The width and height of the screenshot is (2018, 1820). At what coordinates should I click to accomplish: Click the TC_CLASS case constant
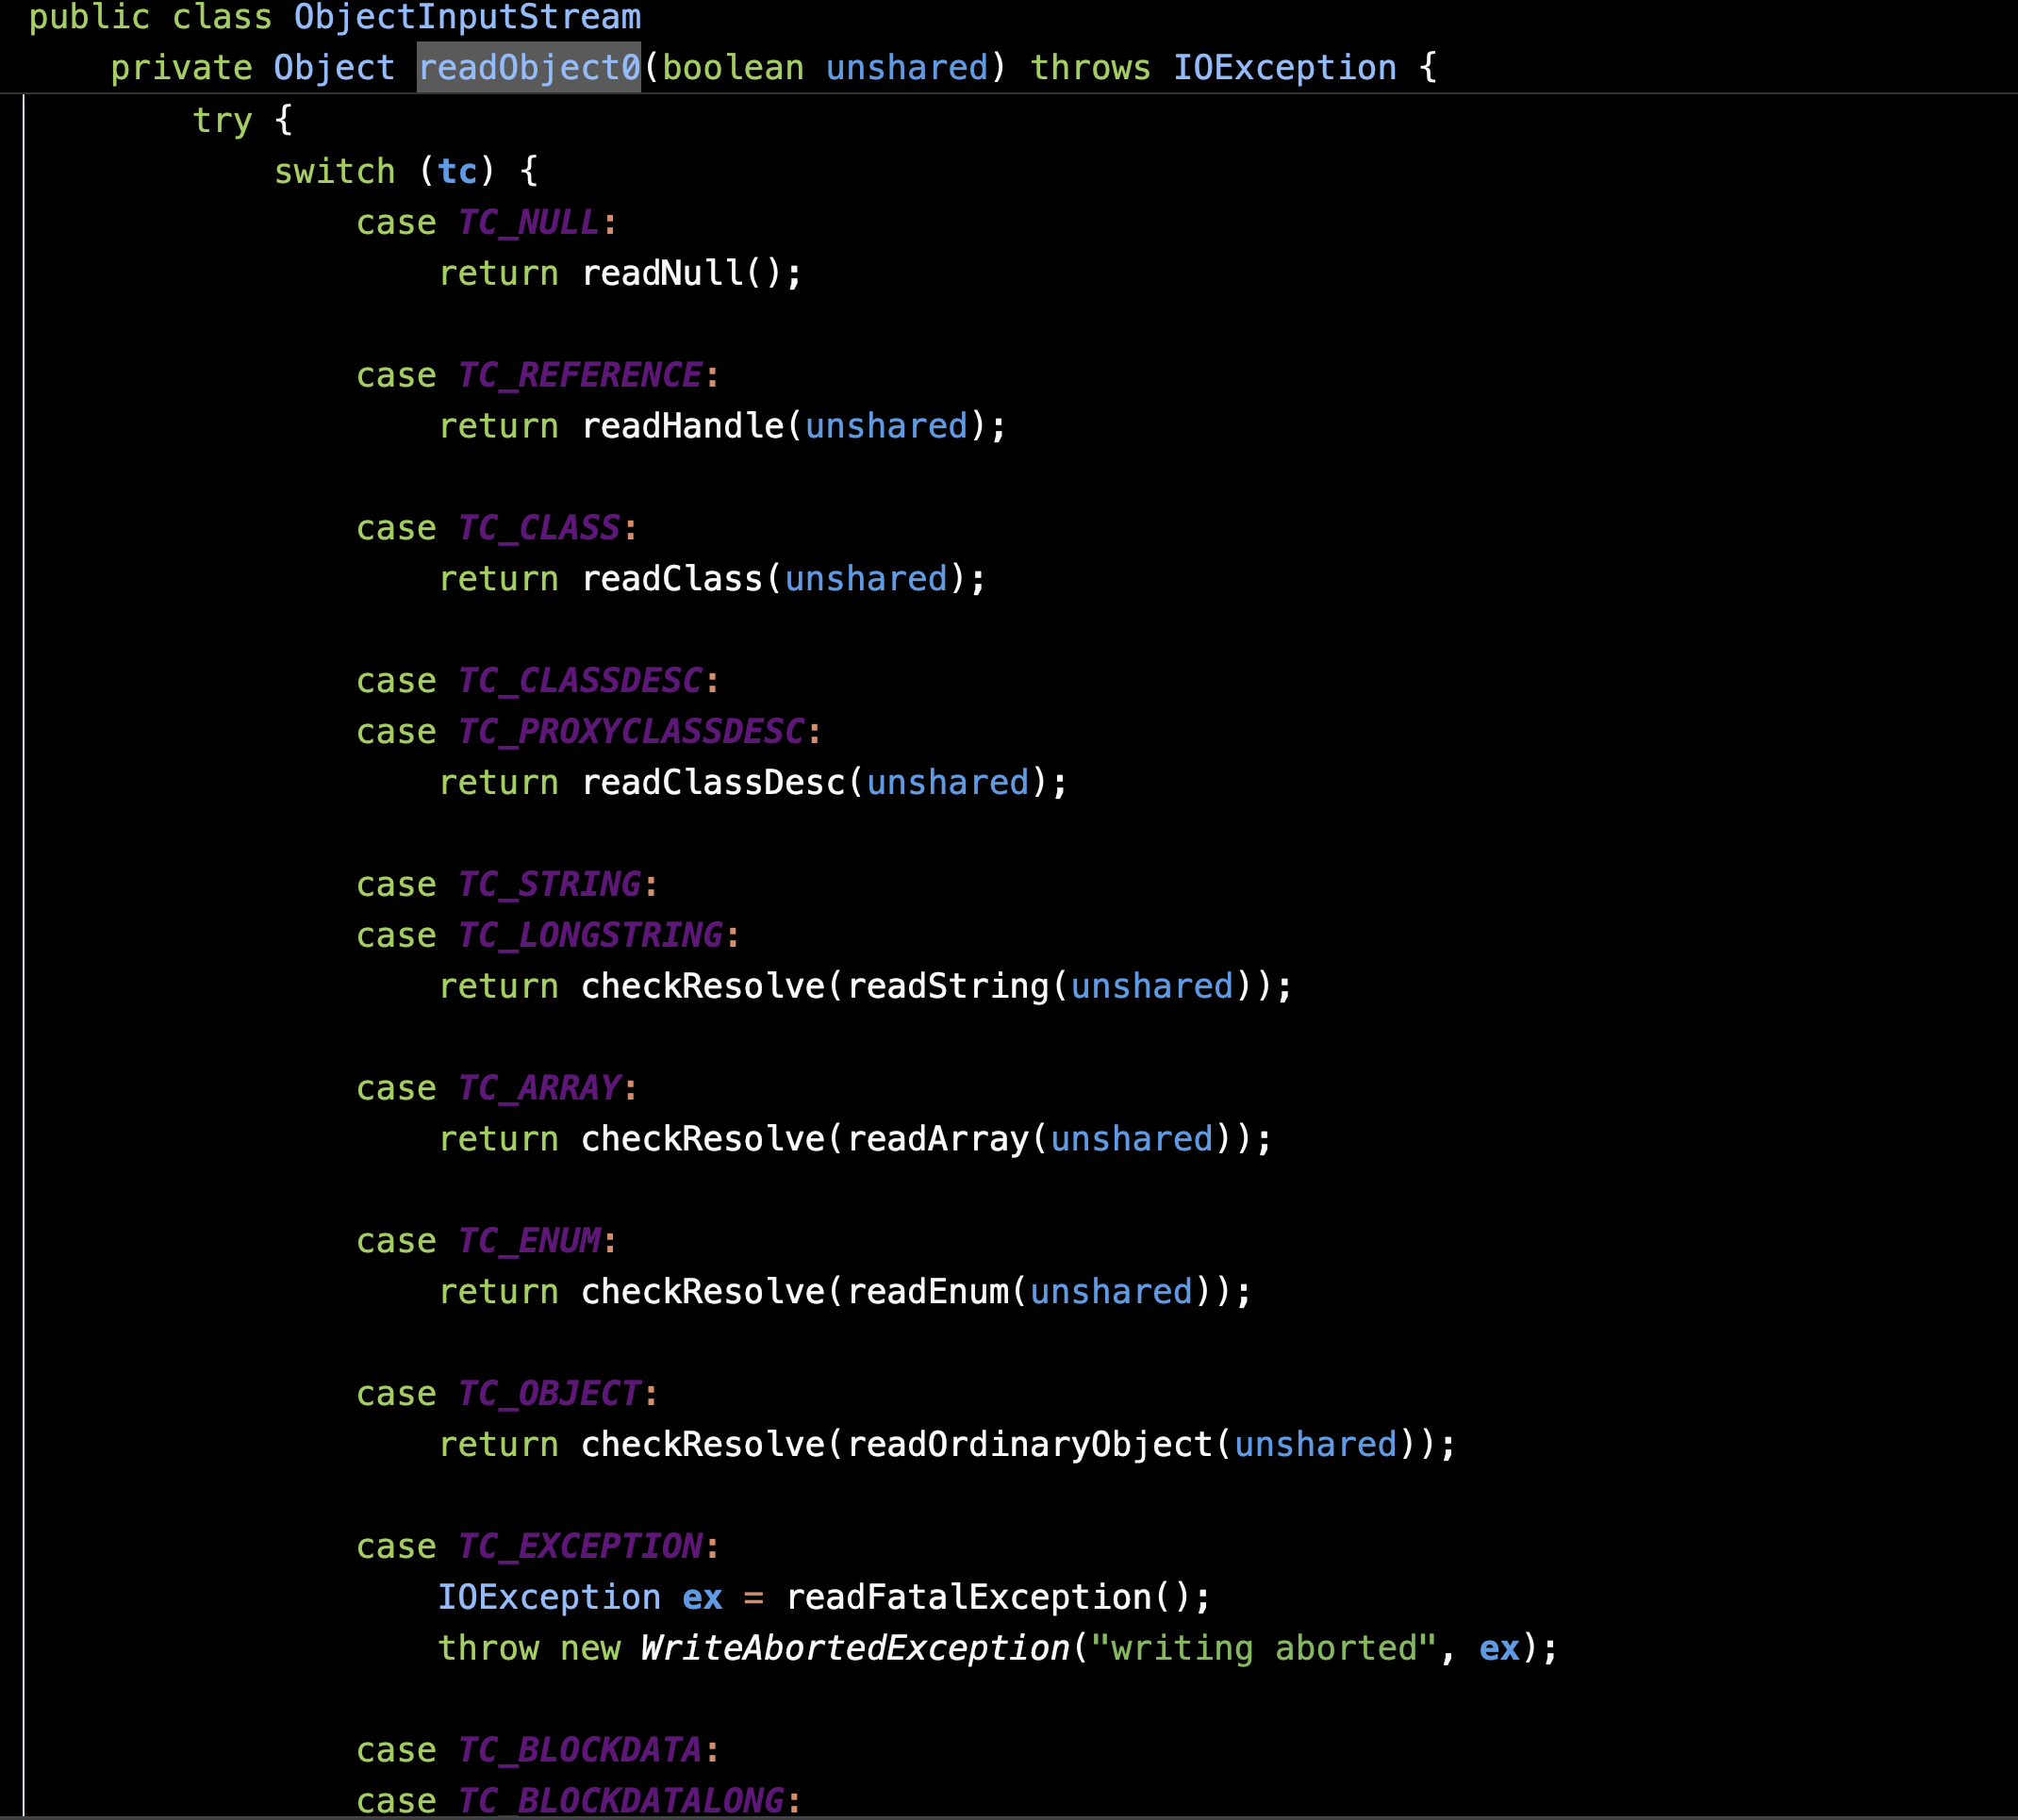click(539, 528)
